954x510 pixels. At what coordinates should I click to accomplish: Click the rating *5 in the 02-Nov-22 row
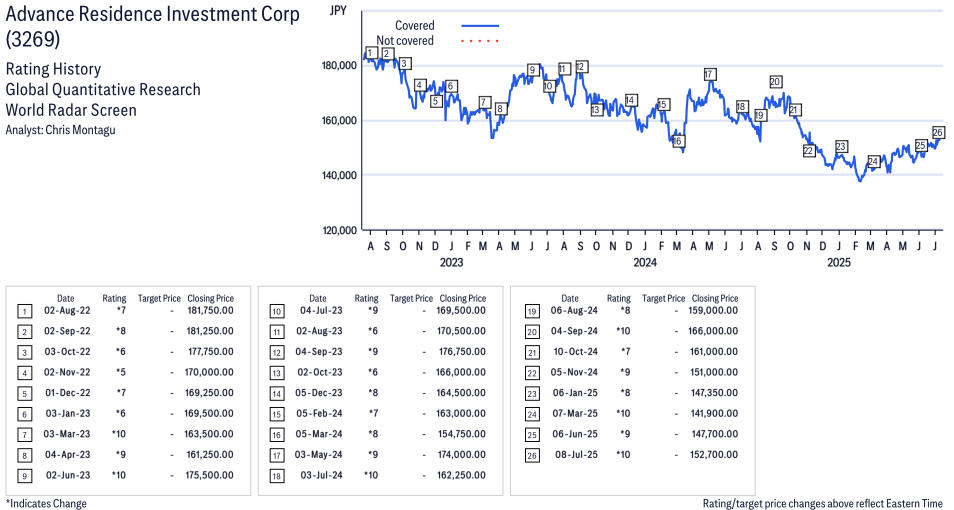click(121, 372)
